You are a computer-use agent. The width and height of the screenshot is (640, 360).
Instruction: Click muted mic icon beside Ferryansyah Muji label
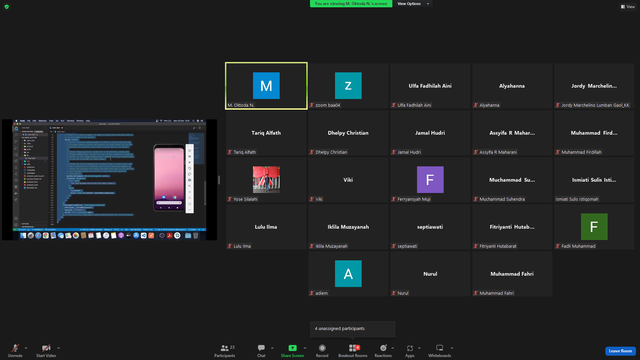(394, 199)
